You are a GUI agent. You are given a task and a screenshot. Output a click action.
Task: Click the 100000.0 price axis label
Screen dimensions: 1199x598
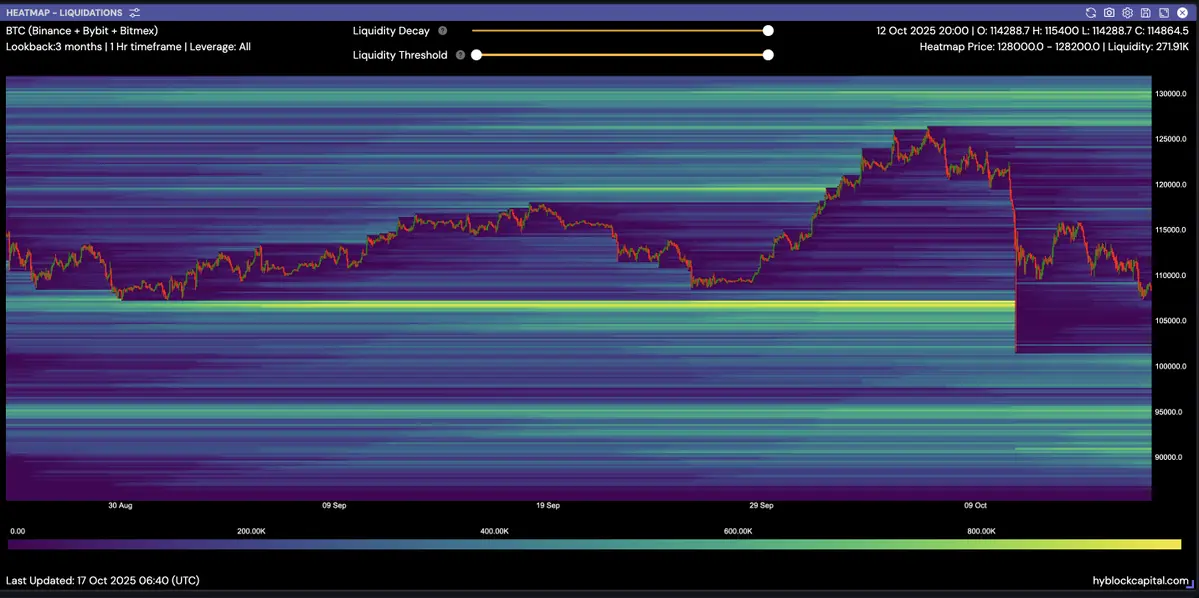click(1170, 366)
